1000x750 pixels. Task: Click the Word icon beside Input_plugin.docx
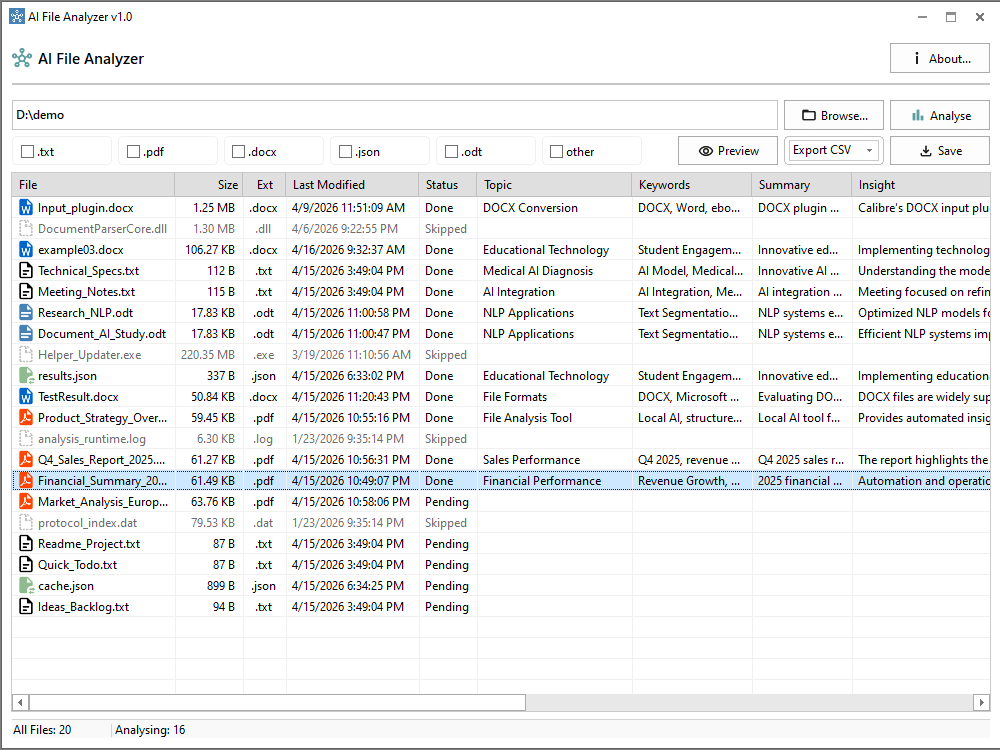point(26,208)
